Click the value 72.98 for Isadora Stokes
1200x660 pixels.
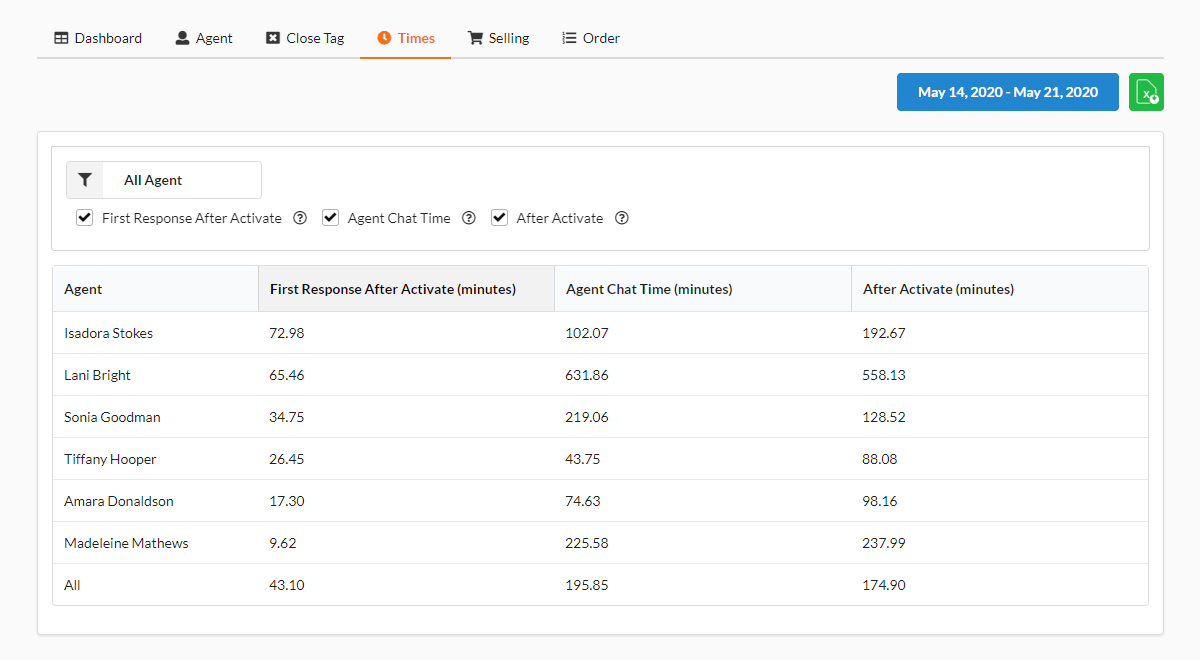(x=287, y=333)
